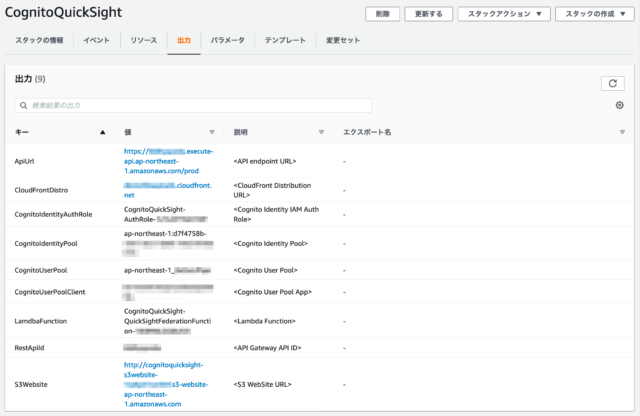
Task: Select the CloudFrontDistro key cell
Action: (41, 190)
